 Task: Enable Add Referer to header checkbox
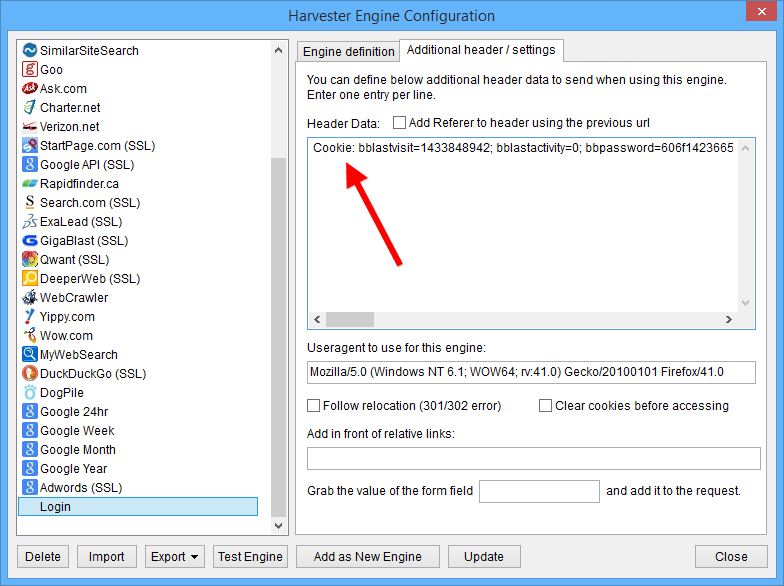399,122
